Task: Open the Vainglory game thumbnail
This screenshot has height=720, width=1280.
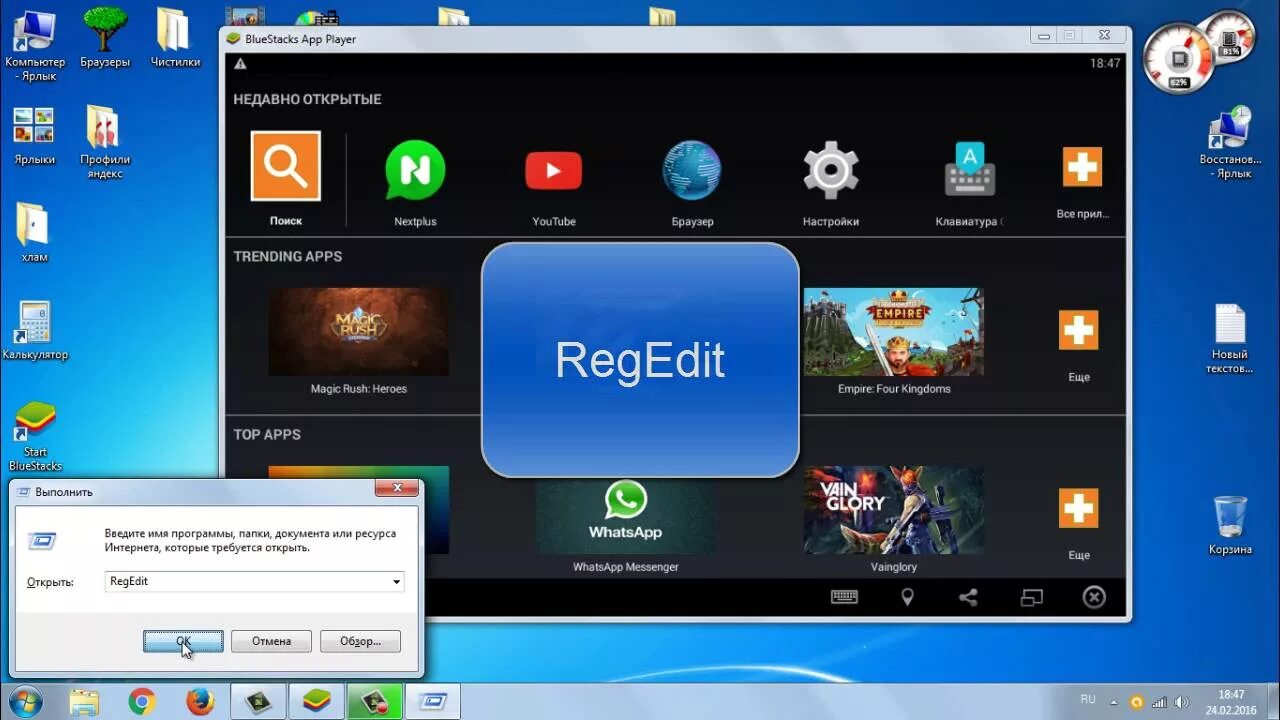Action: click(894, 510)
